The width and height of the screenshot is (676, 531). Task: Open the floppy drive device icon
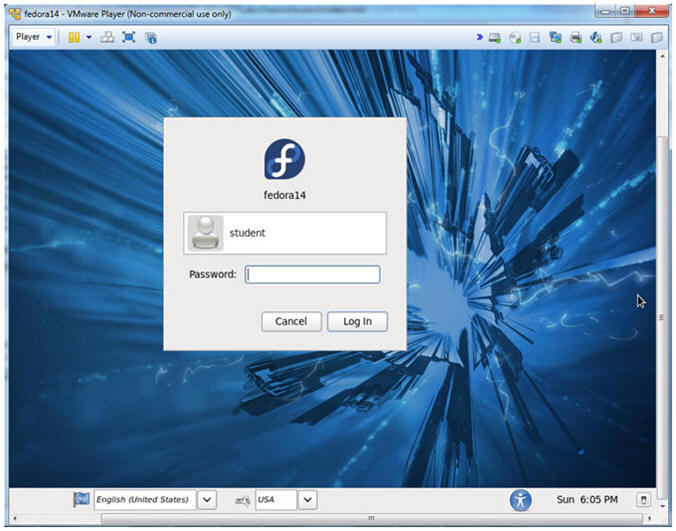(535, 38)
